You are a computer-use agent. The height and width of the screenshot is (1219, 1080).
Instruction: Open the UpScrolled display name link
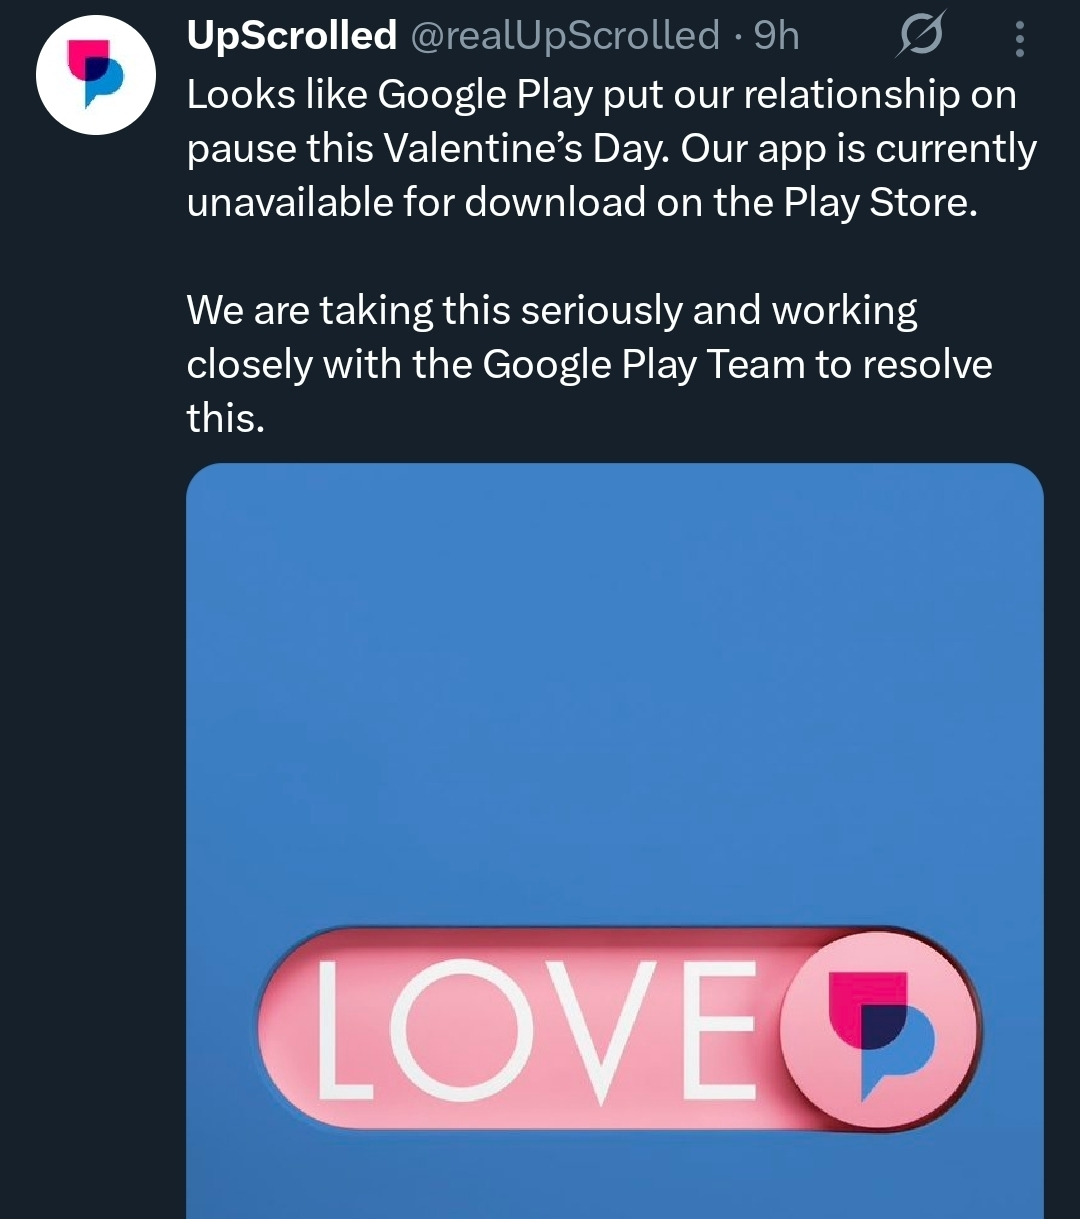point(291,37)
